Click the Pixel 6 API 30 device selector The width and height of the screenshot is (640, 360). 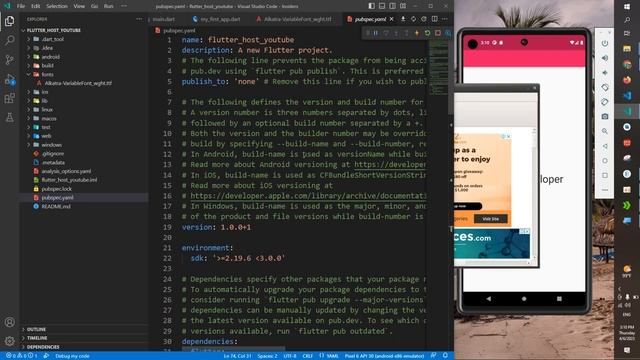point(384,356)
